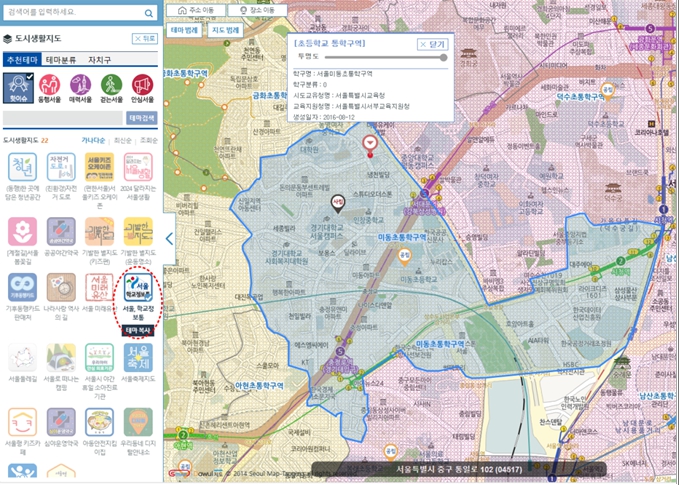This screenshot has width=679, height=485.
Task: Sort themes by 최신순
Action: [122, 140]
